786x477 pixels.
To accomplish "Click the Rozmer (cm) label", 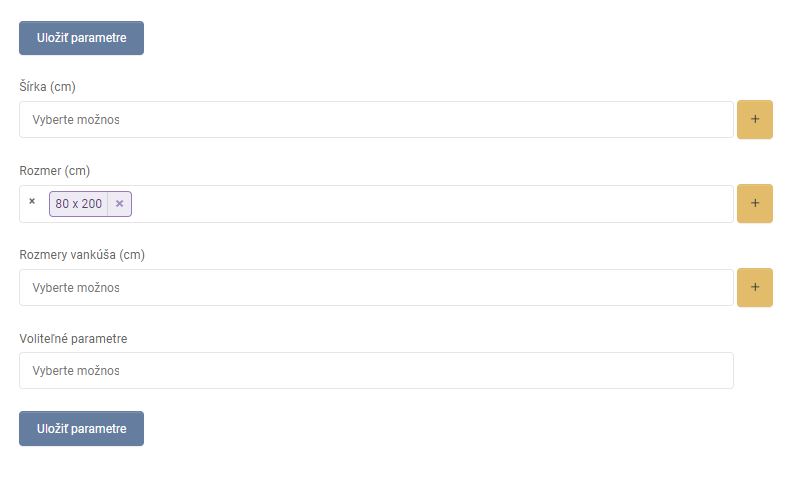I will (55, 171).
